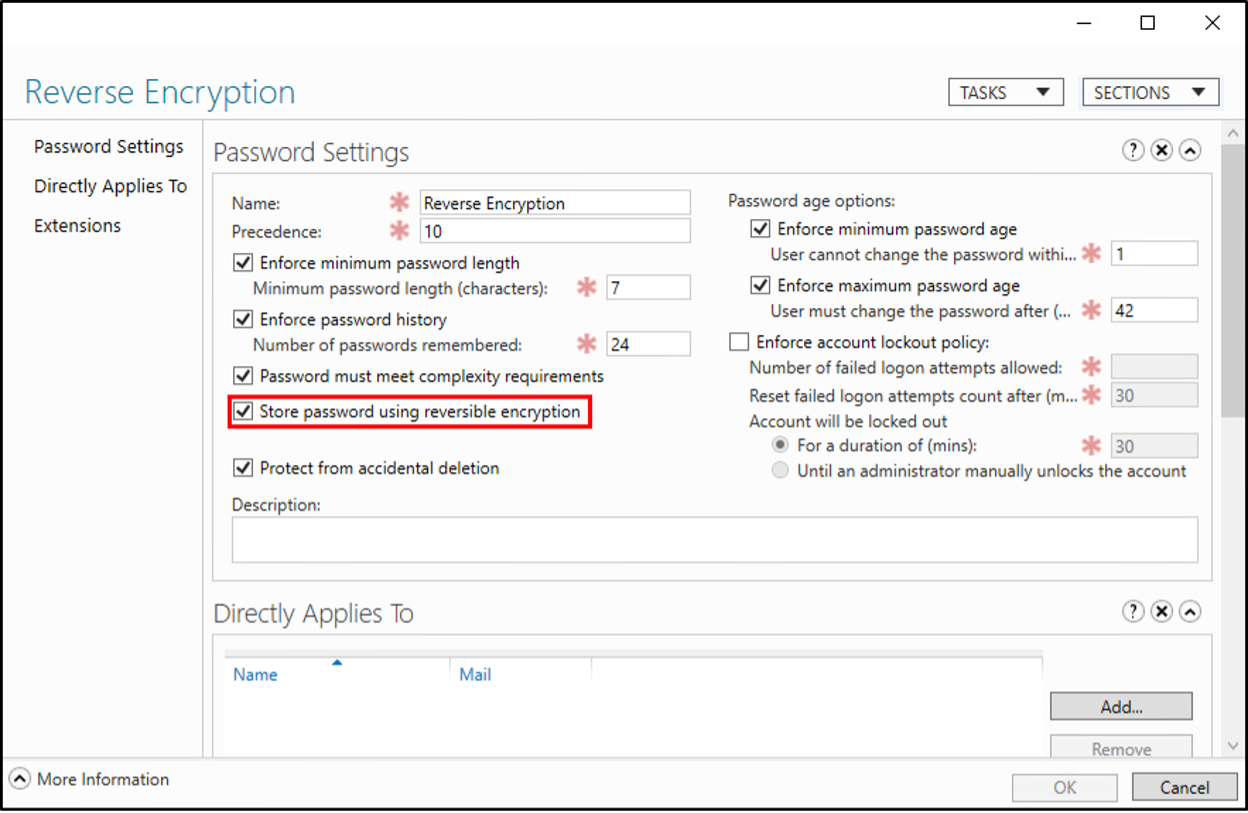Open the SECTIONS dropdown
The width and height of the screenshot is (1248, 813).
click(1151, 92)
